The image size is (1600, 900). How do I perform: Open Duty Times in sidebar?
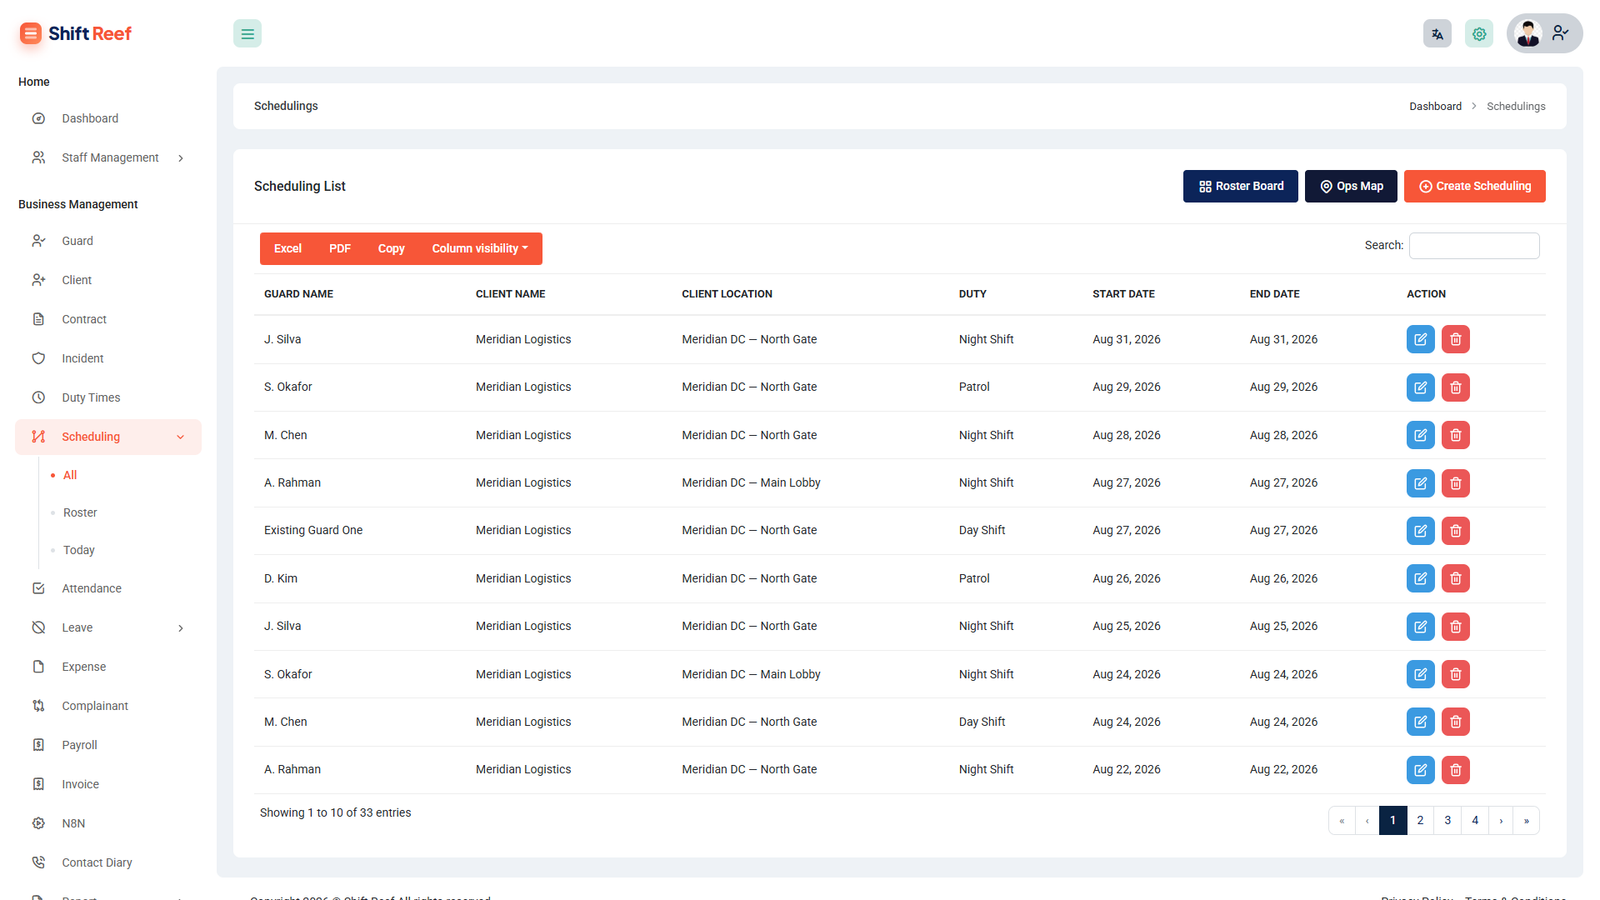point(108,397)
